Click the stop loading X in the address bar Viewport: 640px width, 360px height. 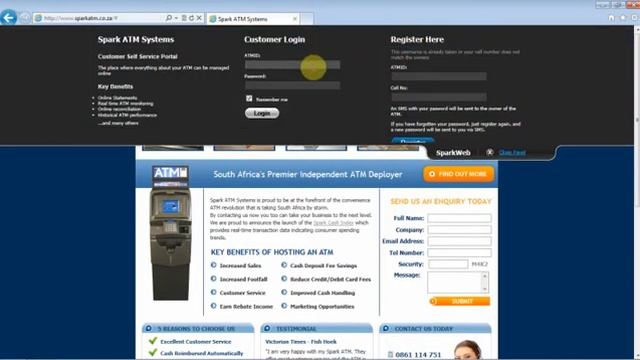click(199, 18)
